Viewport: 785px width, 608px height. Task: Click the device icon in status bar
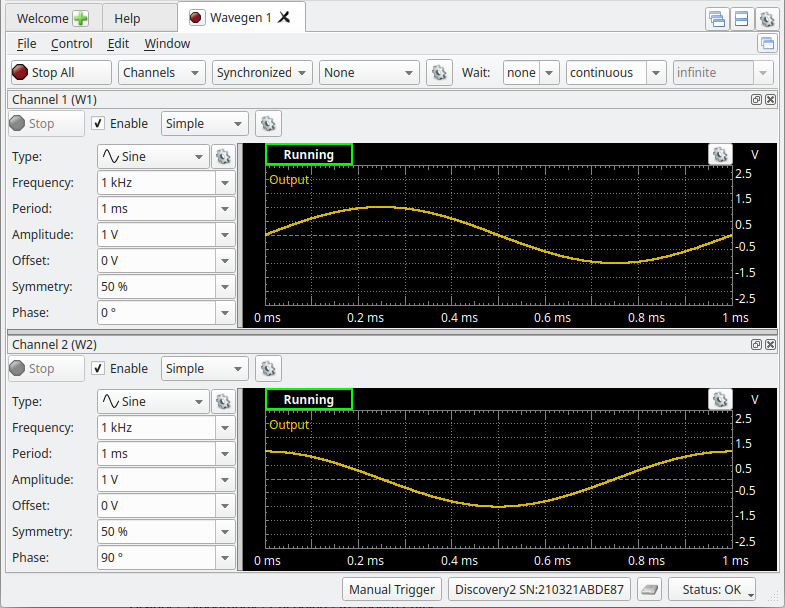point(649,589)
